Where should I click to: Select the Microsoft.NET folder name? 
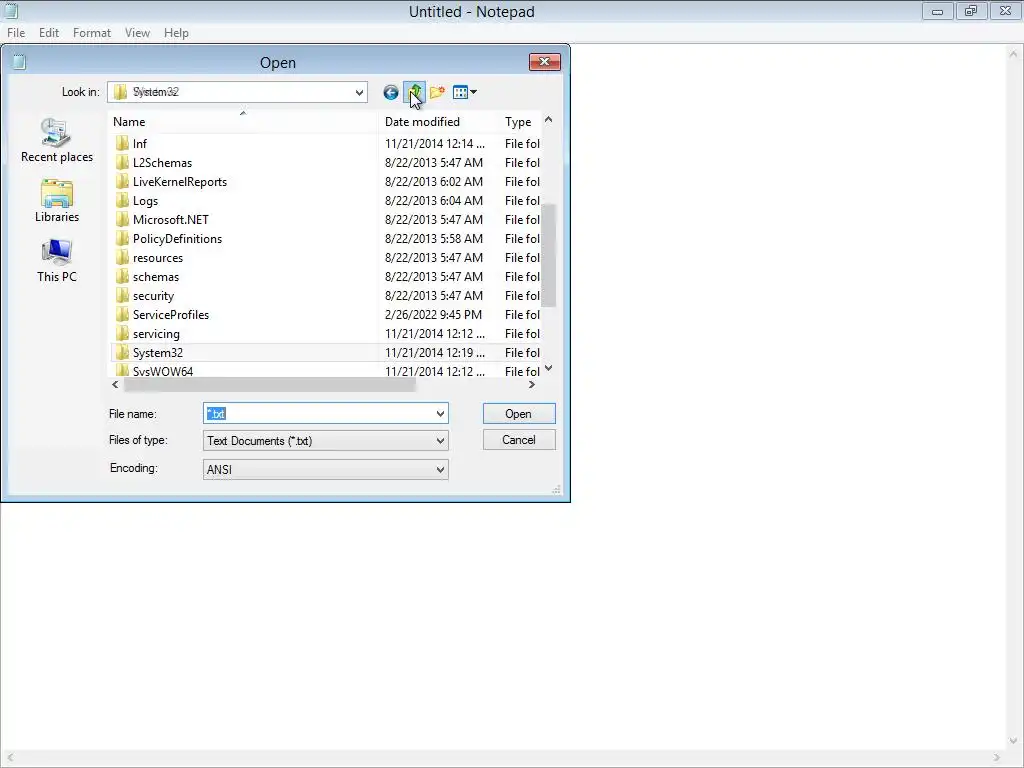tap(170, 219)
